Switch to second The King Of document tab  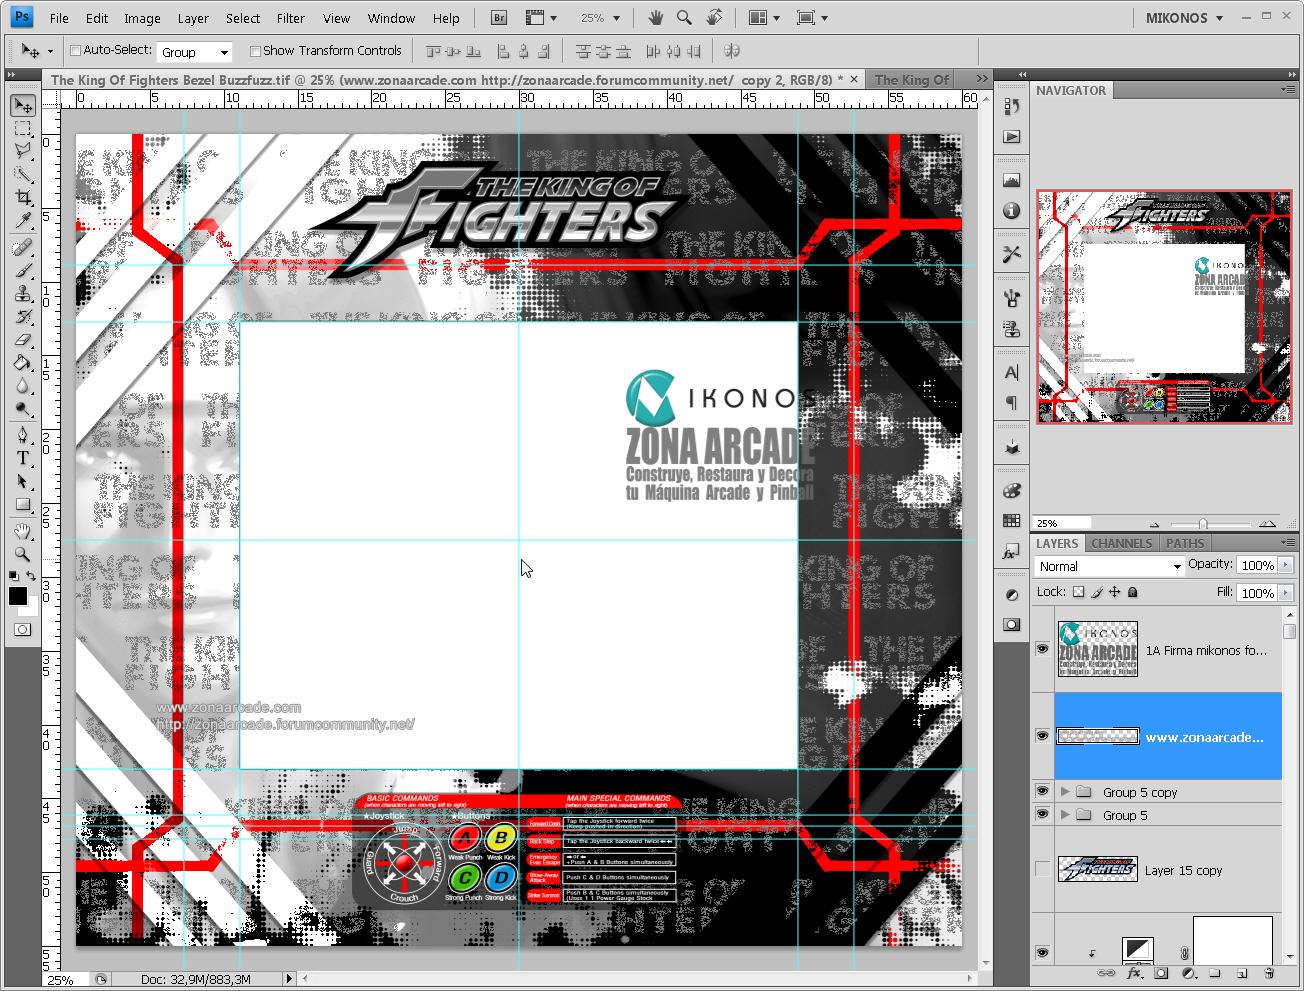911,79
